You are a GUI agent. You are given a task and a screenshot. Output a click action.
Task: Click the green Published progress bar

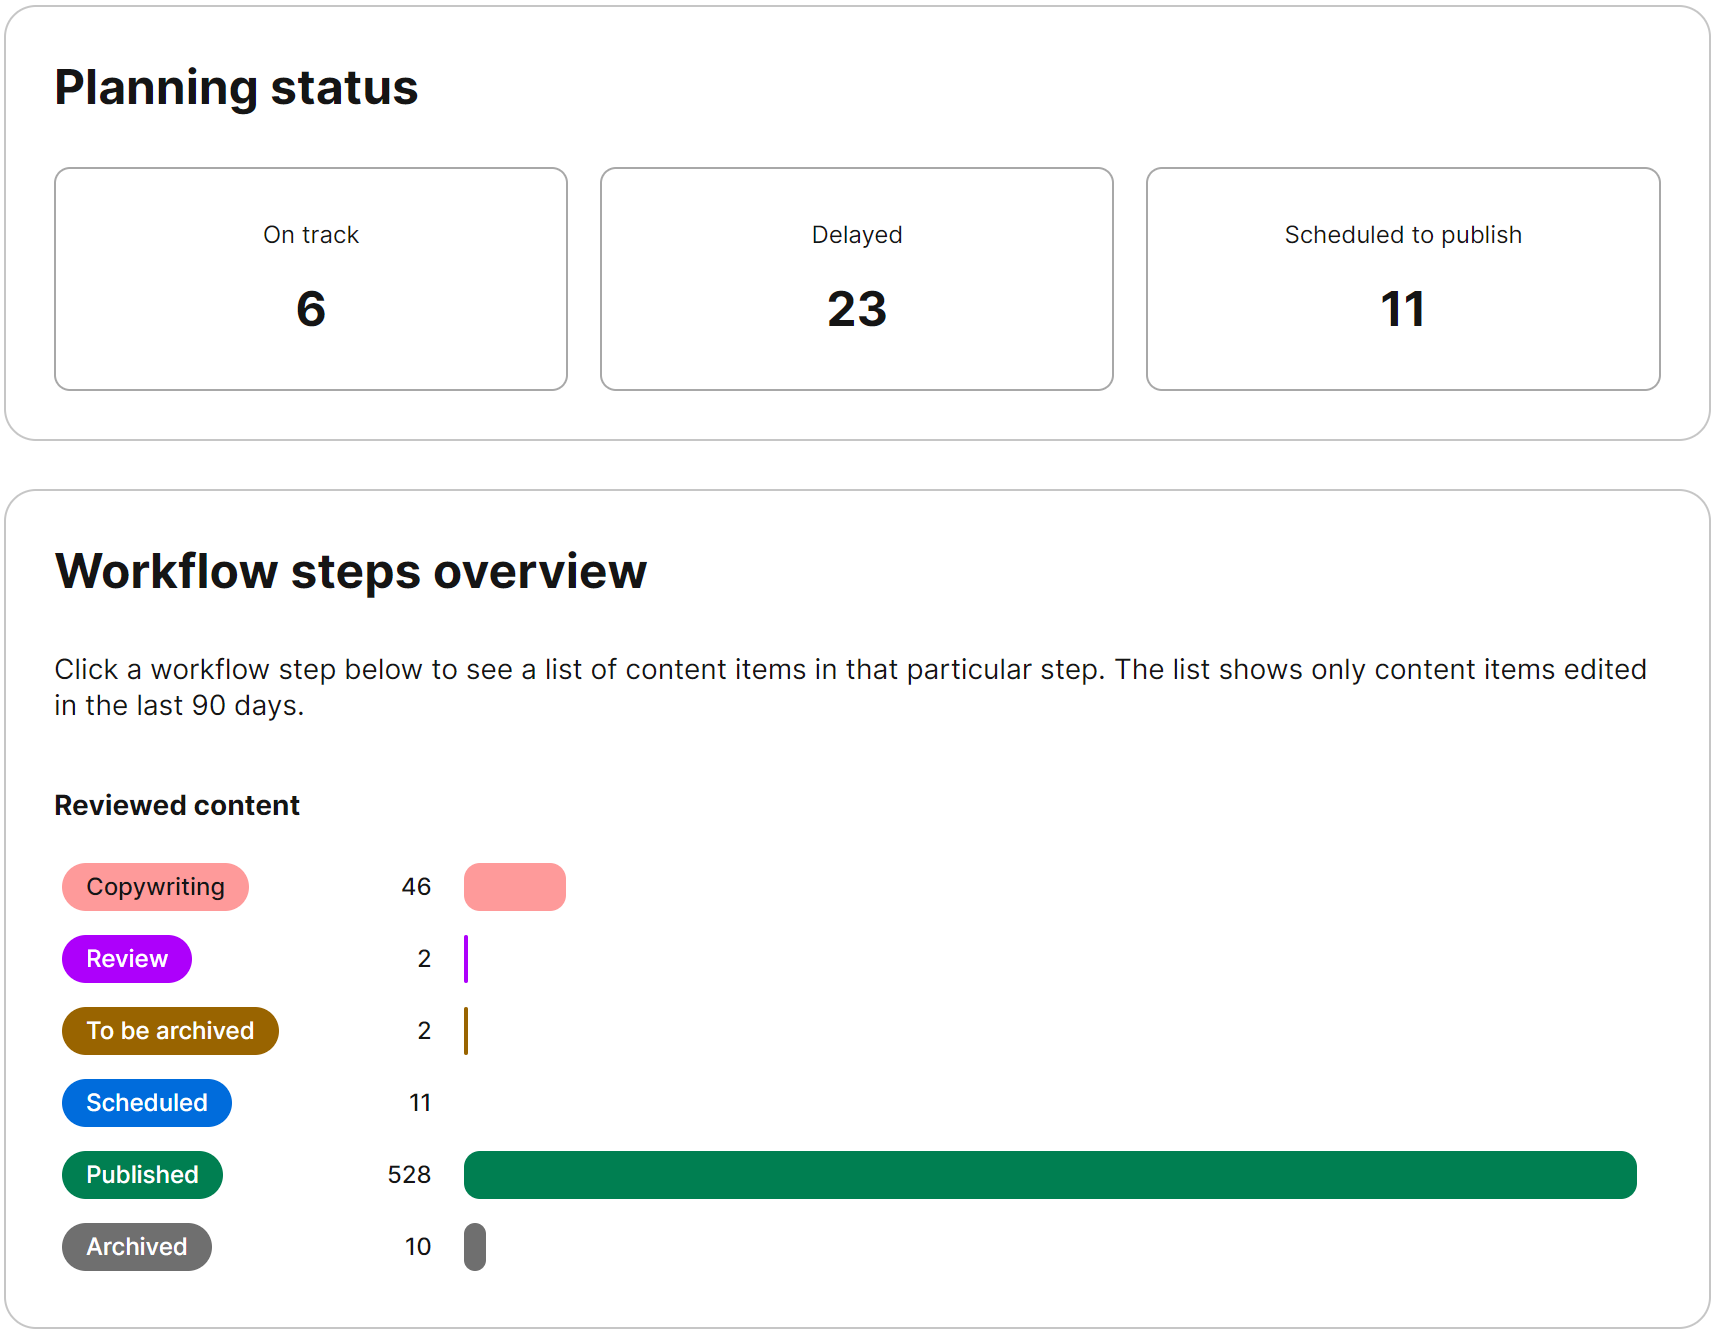coord(1050,1174)
